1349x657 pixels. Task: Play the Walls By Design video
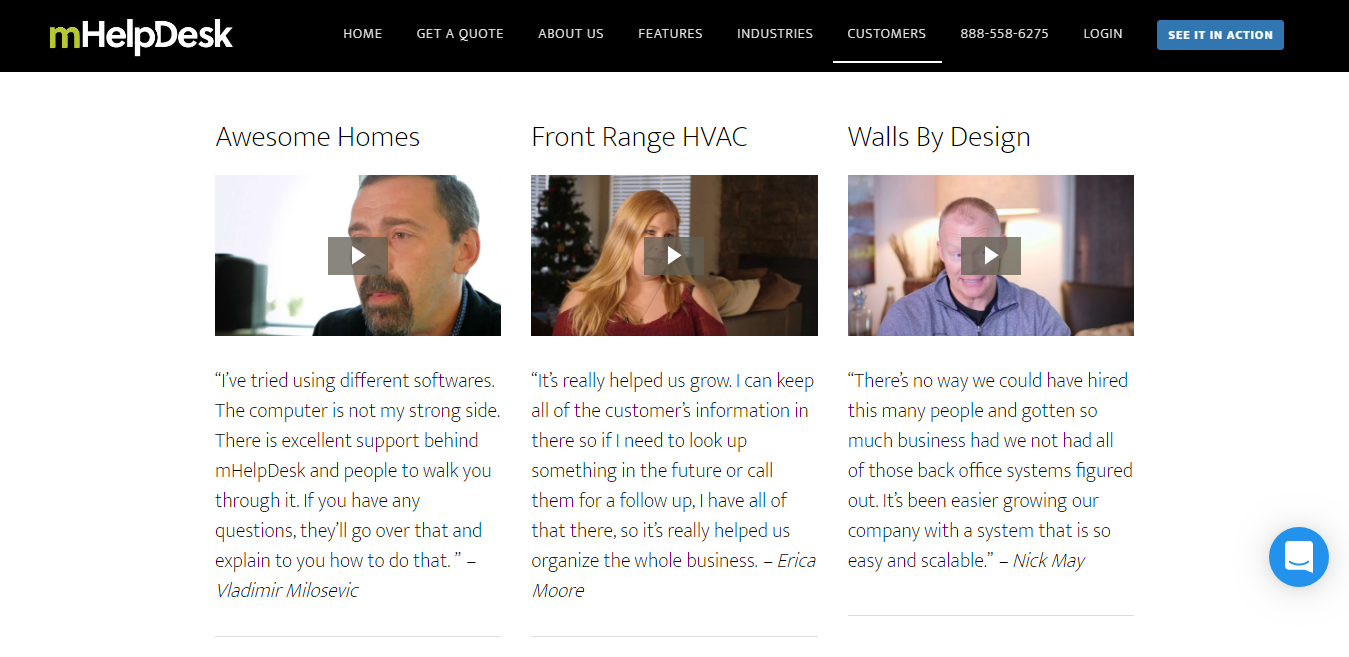[x=990, y=256]
